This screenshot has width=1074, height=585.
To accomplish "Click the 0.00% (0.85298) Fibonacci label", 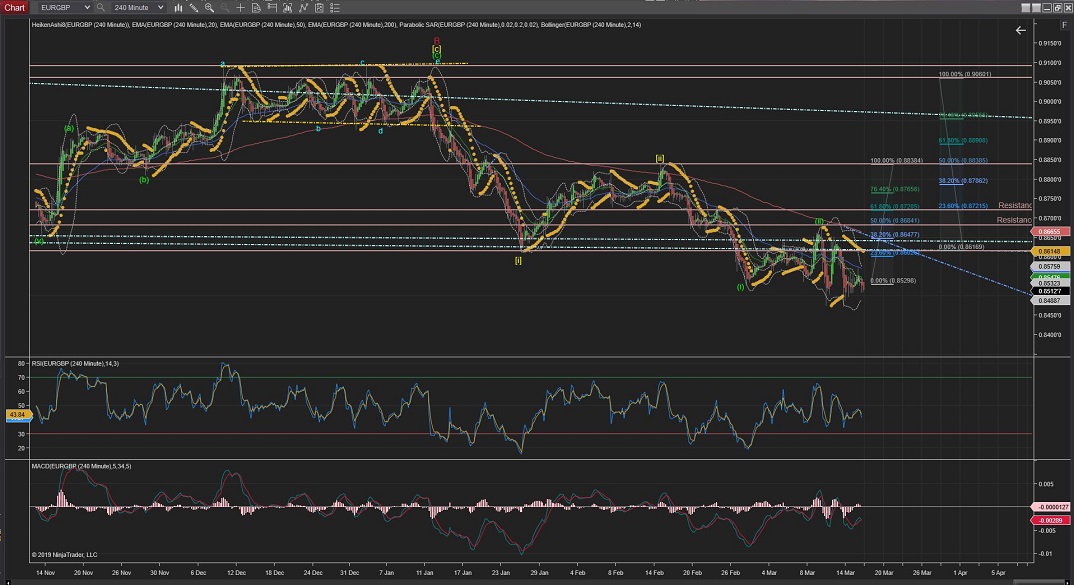I will [893, 281].
